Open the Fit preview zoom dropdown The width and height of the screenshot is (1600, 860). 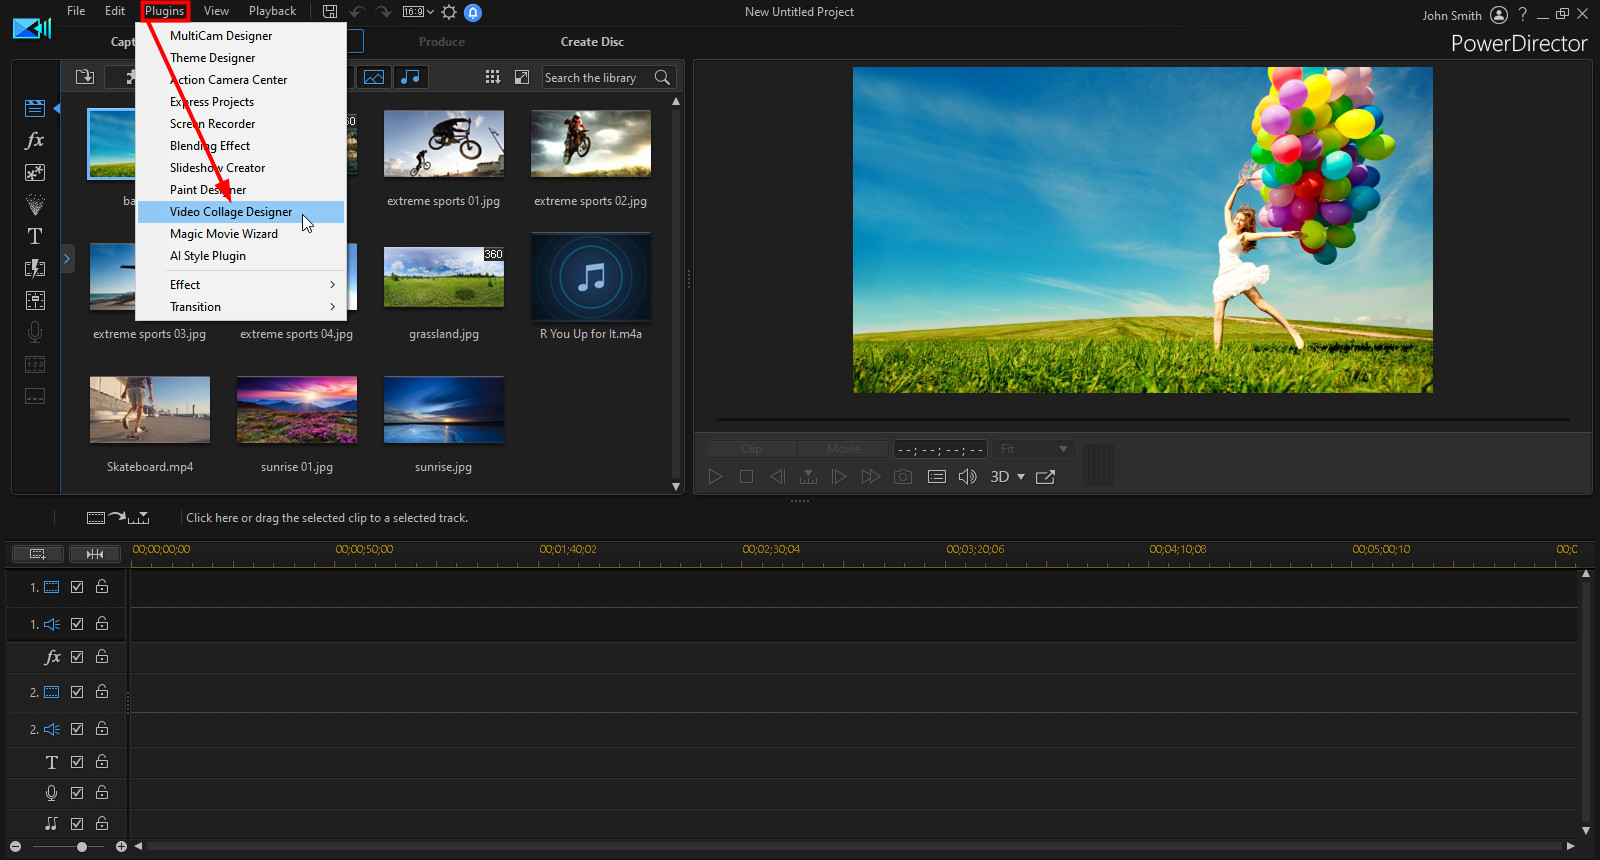1033,449
